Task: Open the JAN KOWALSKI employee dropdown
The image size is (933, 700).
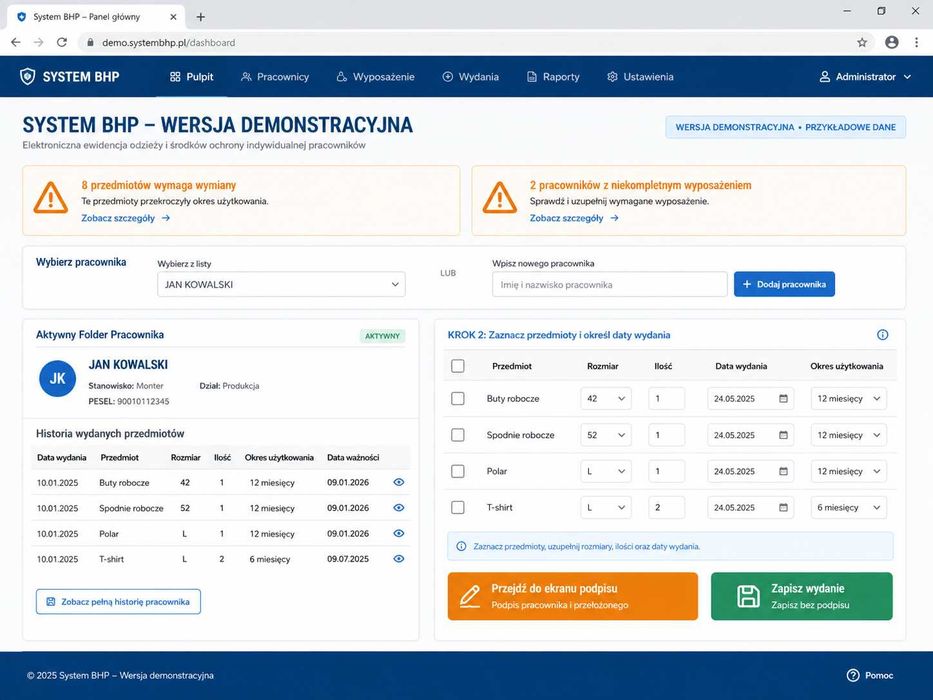Action: point(281,285)
